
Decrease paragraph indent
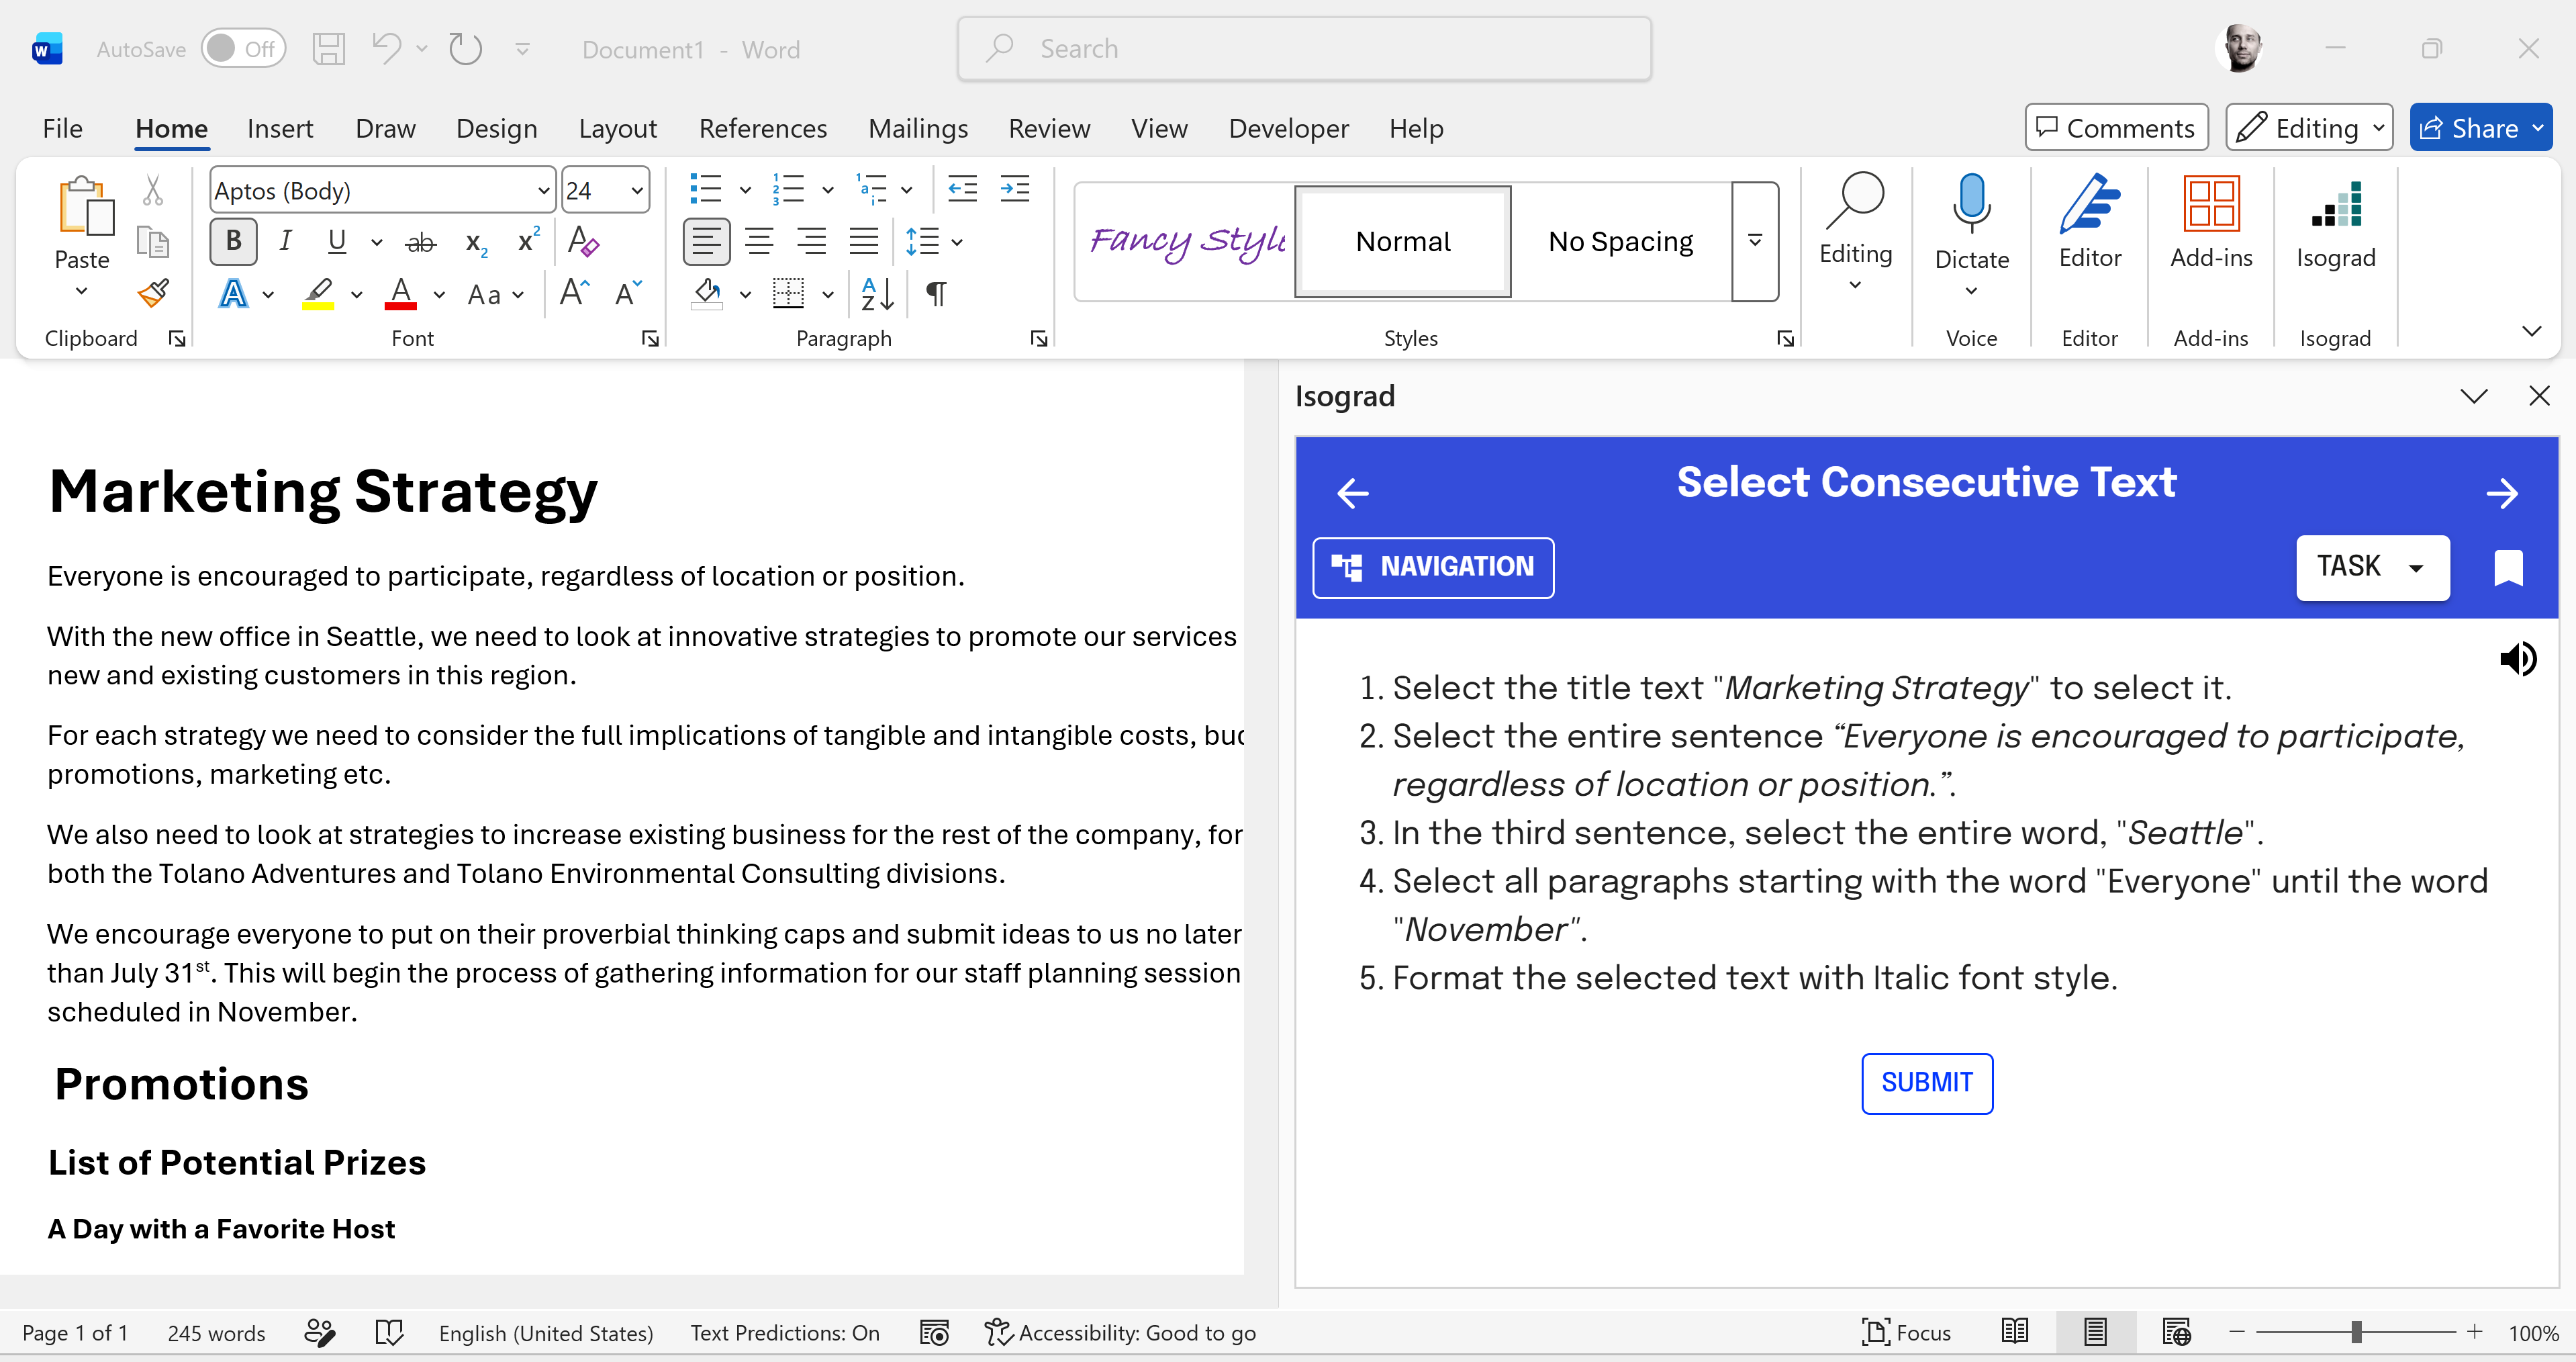962,188
